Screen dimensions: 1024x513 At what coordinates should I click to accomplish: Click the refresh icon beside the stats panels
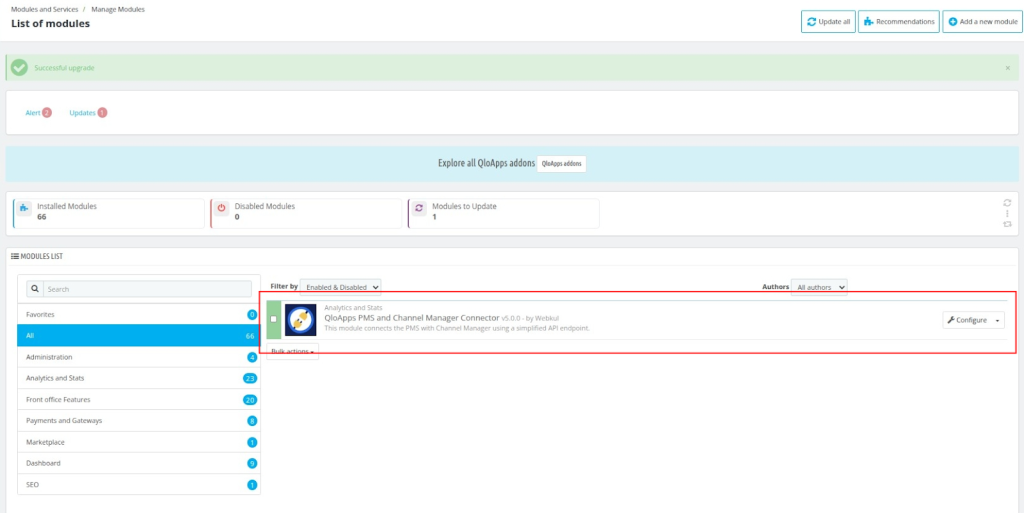pos(1007,203)
